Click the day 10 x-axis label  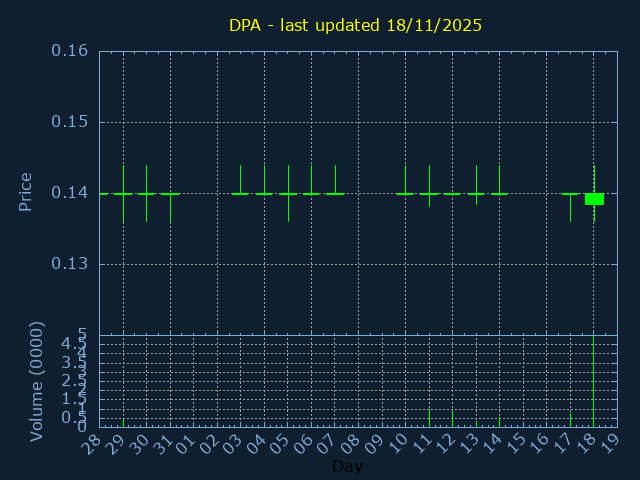click(x=398, y=443)
